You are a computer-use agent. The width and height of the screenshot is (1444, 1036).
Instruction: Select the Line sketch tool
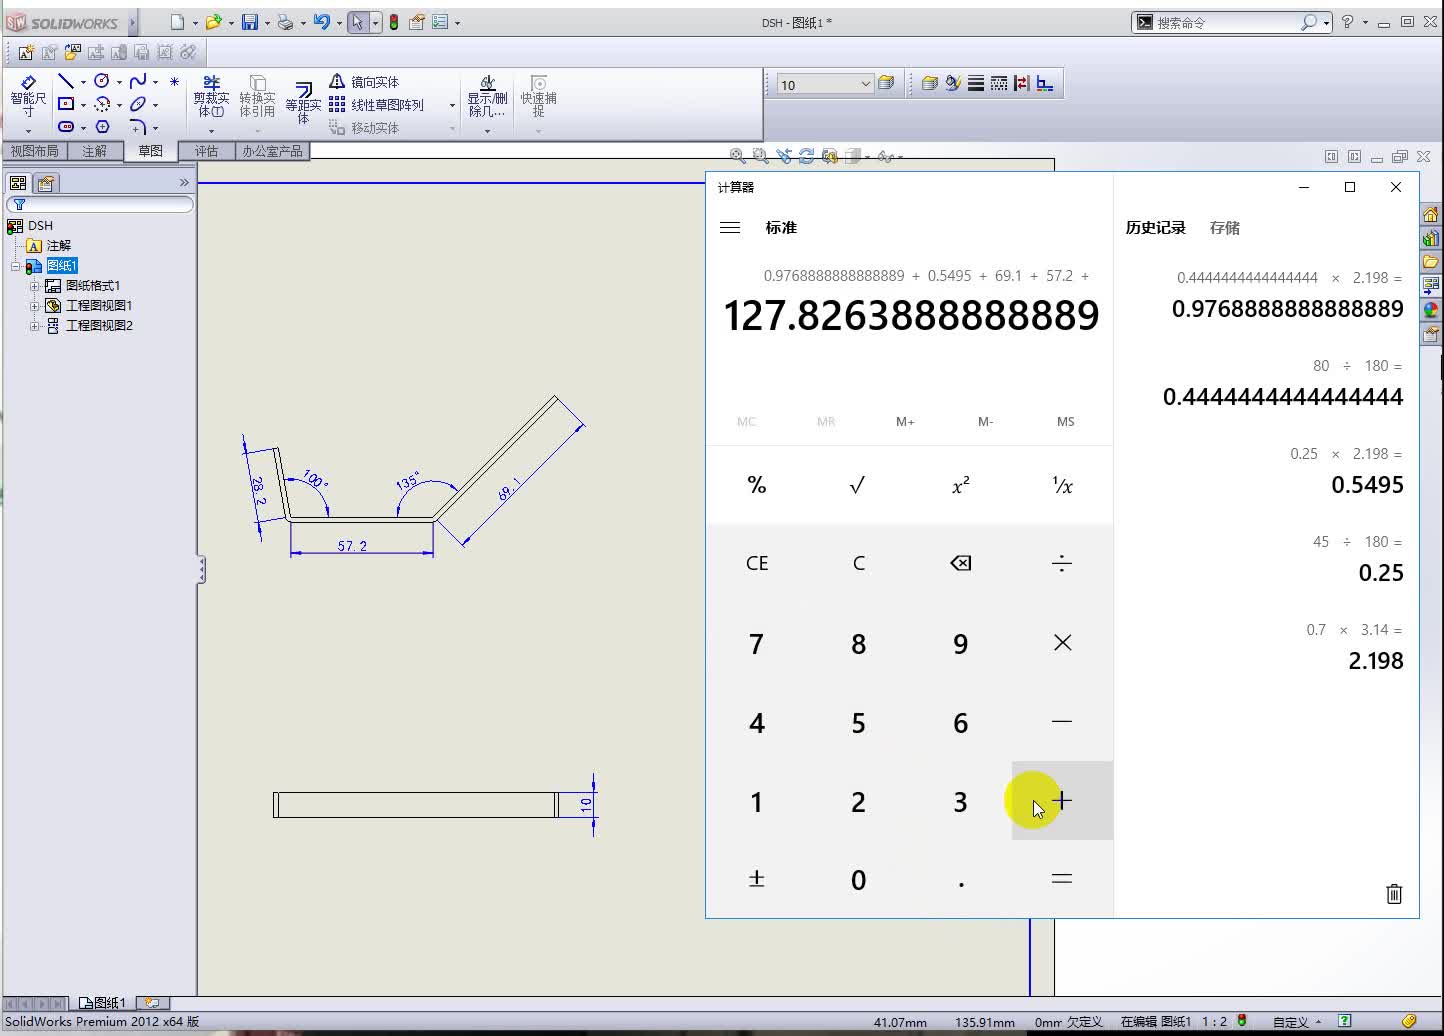(66, 81)
